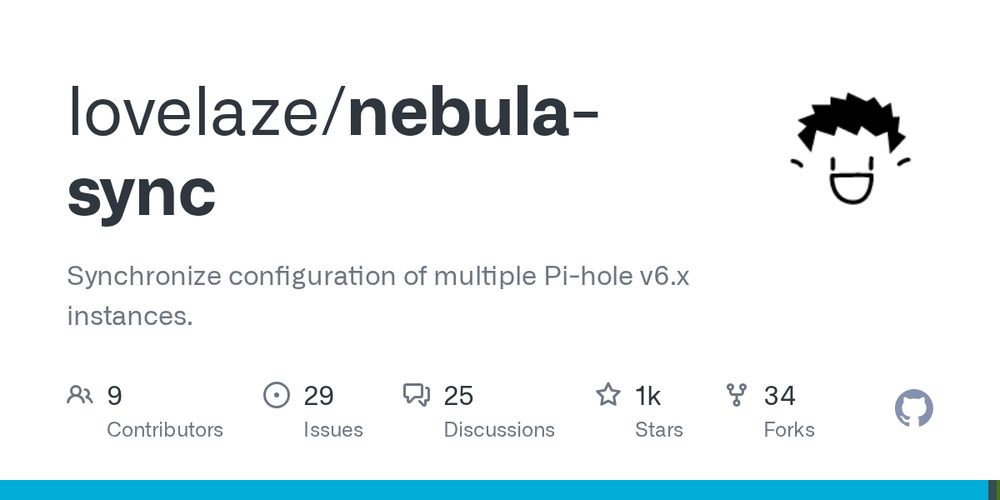Open the Issues label
The image size is (1000, 500).
tap(333, 430)
